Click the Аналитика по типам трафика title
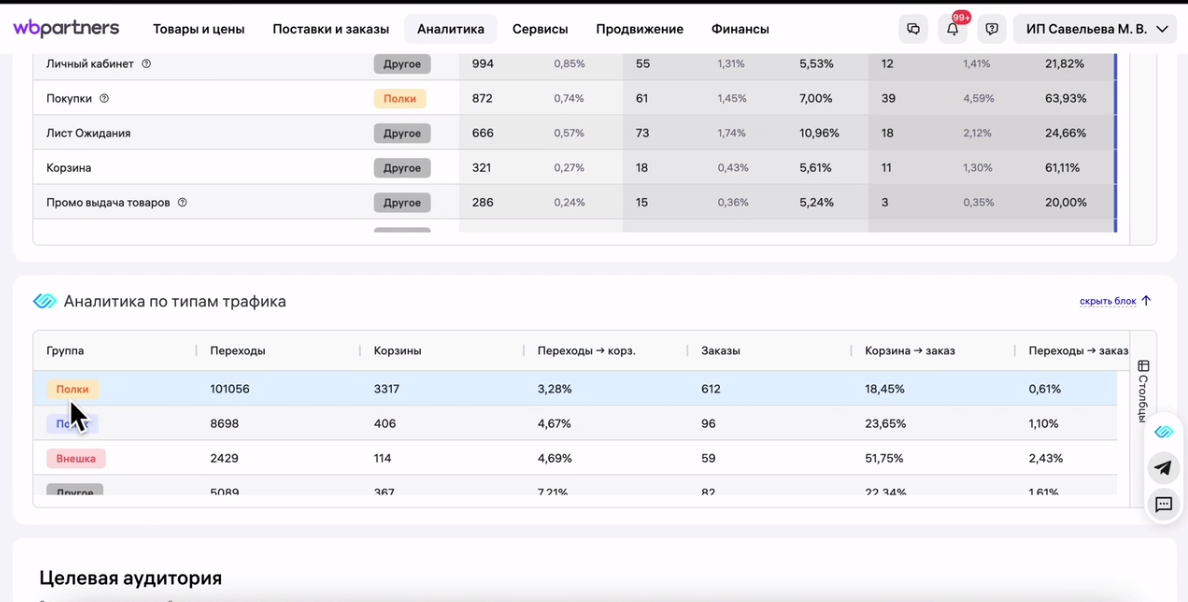The height and width of the screenshot is (602, 1188). [175, 301]
